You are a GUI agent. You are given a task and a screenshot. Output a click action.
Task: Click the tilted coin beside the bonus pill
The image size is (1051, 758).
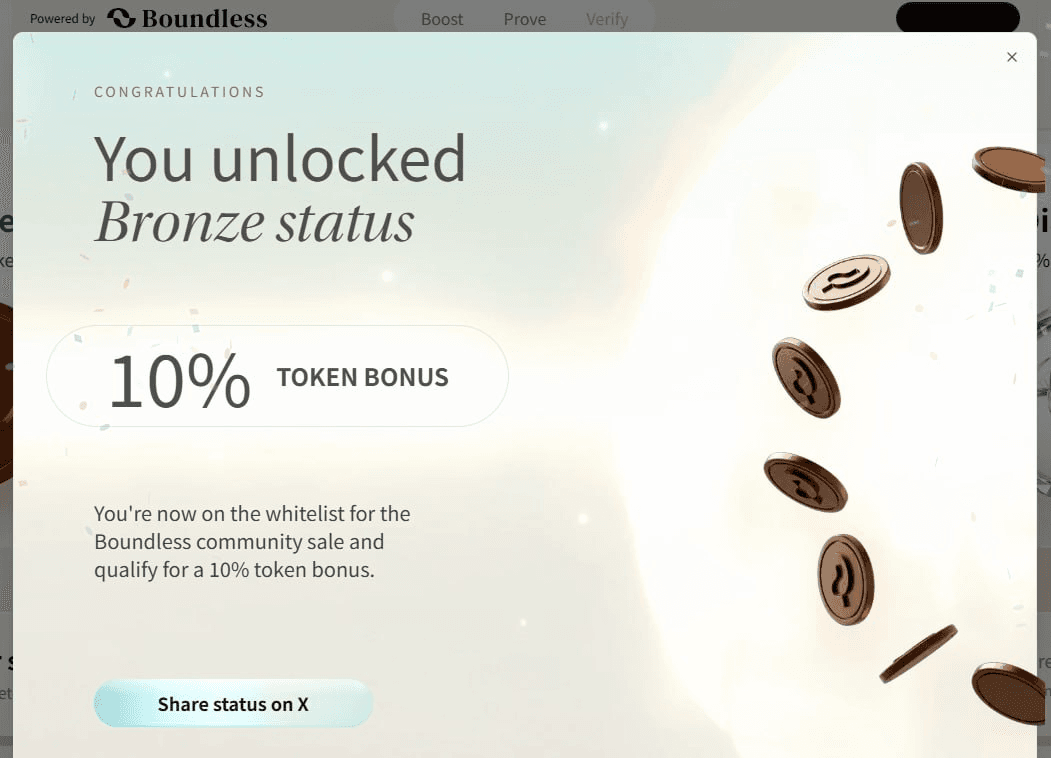806,377
